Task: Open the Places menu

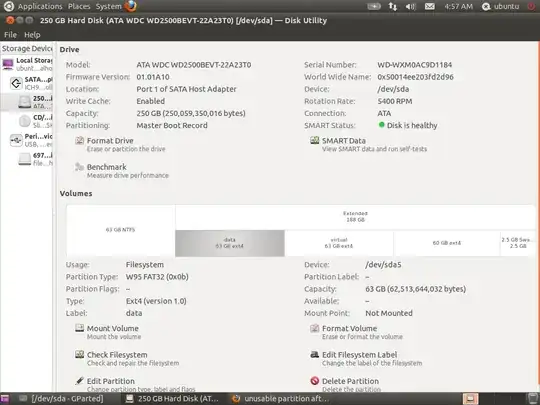Action: 79,6
